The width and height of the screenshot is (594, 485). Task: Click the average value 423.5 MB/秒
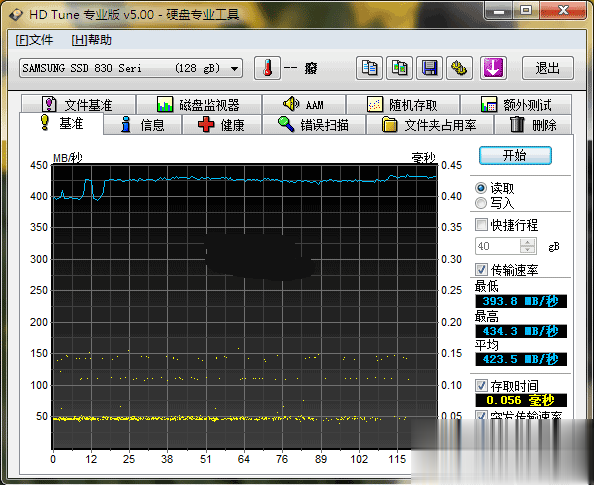pos(521,359)
